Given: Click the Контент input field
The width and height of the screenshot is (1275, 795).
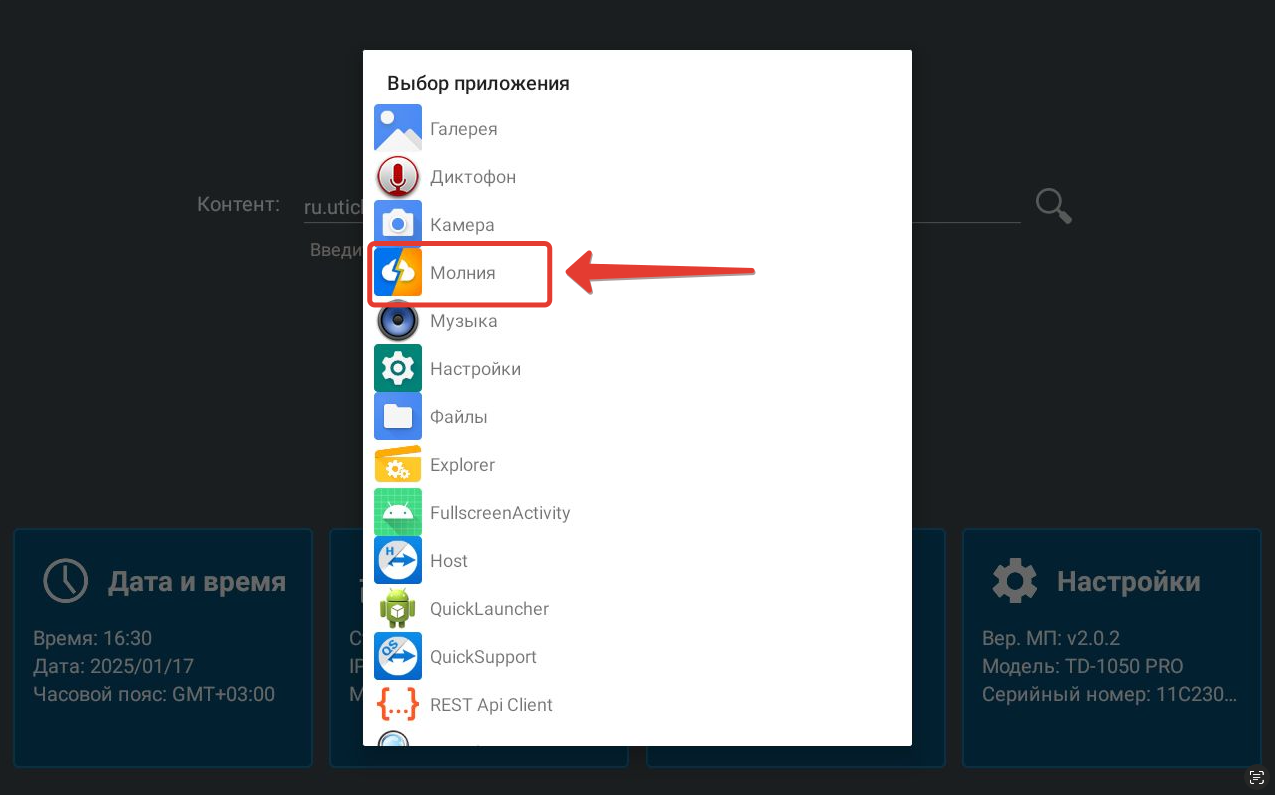Looking at the screenshot, I should pos(661,207).
